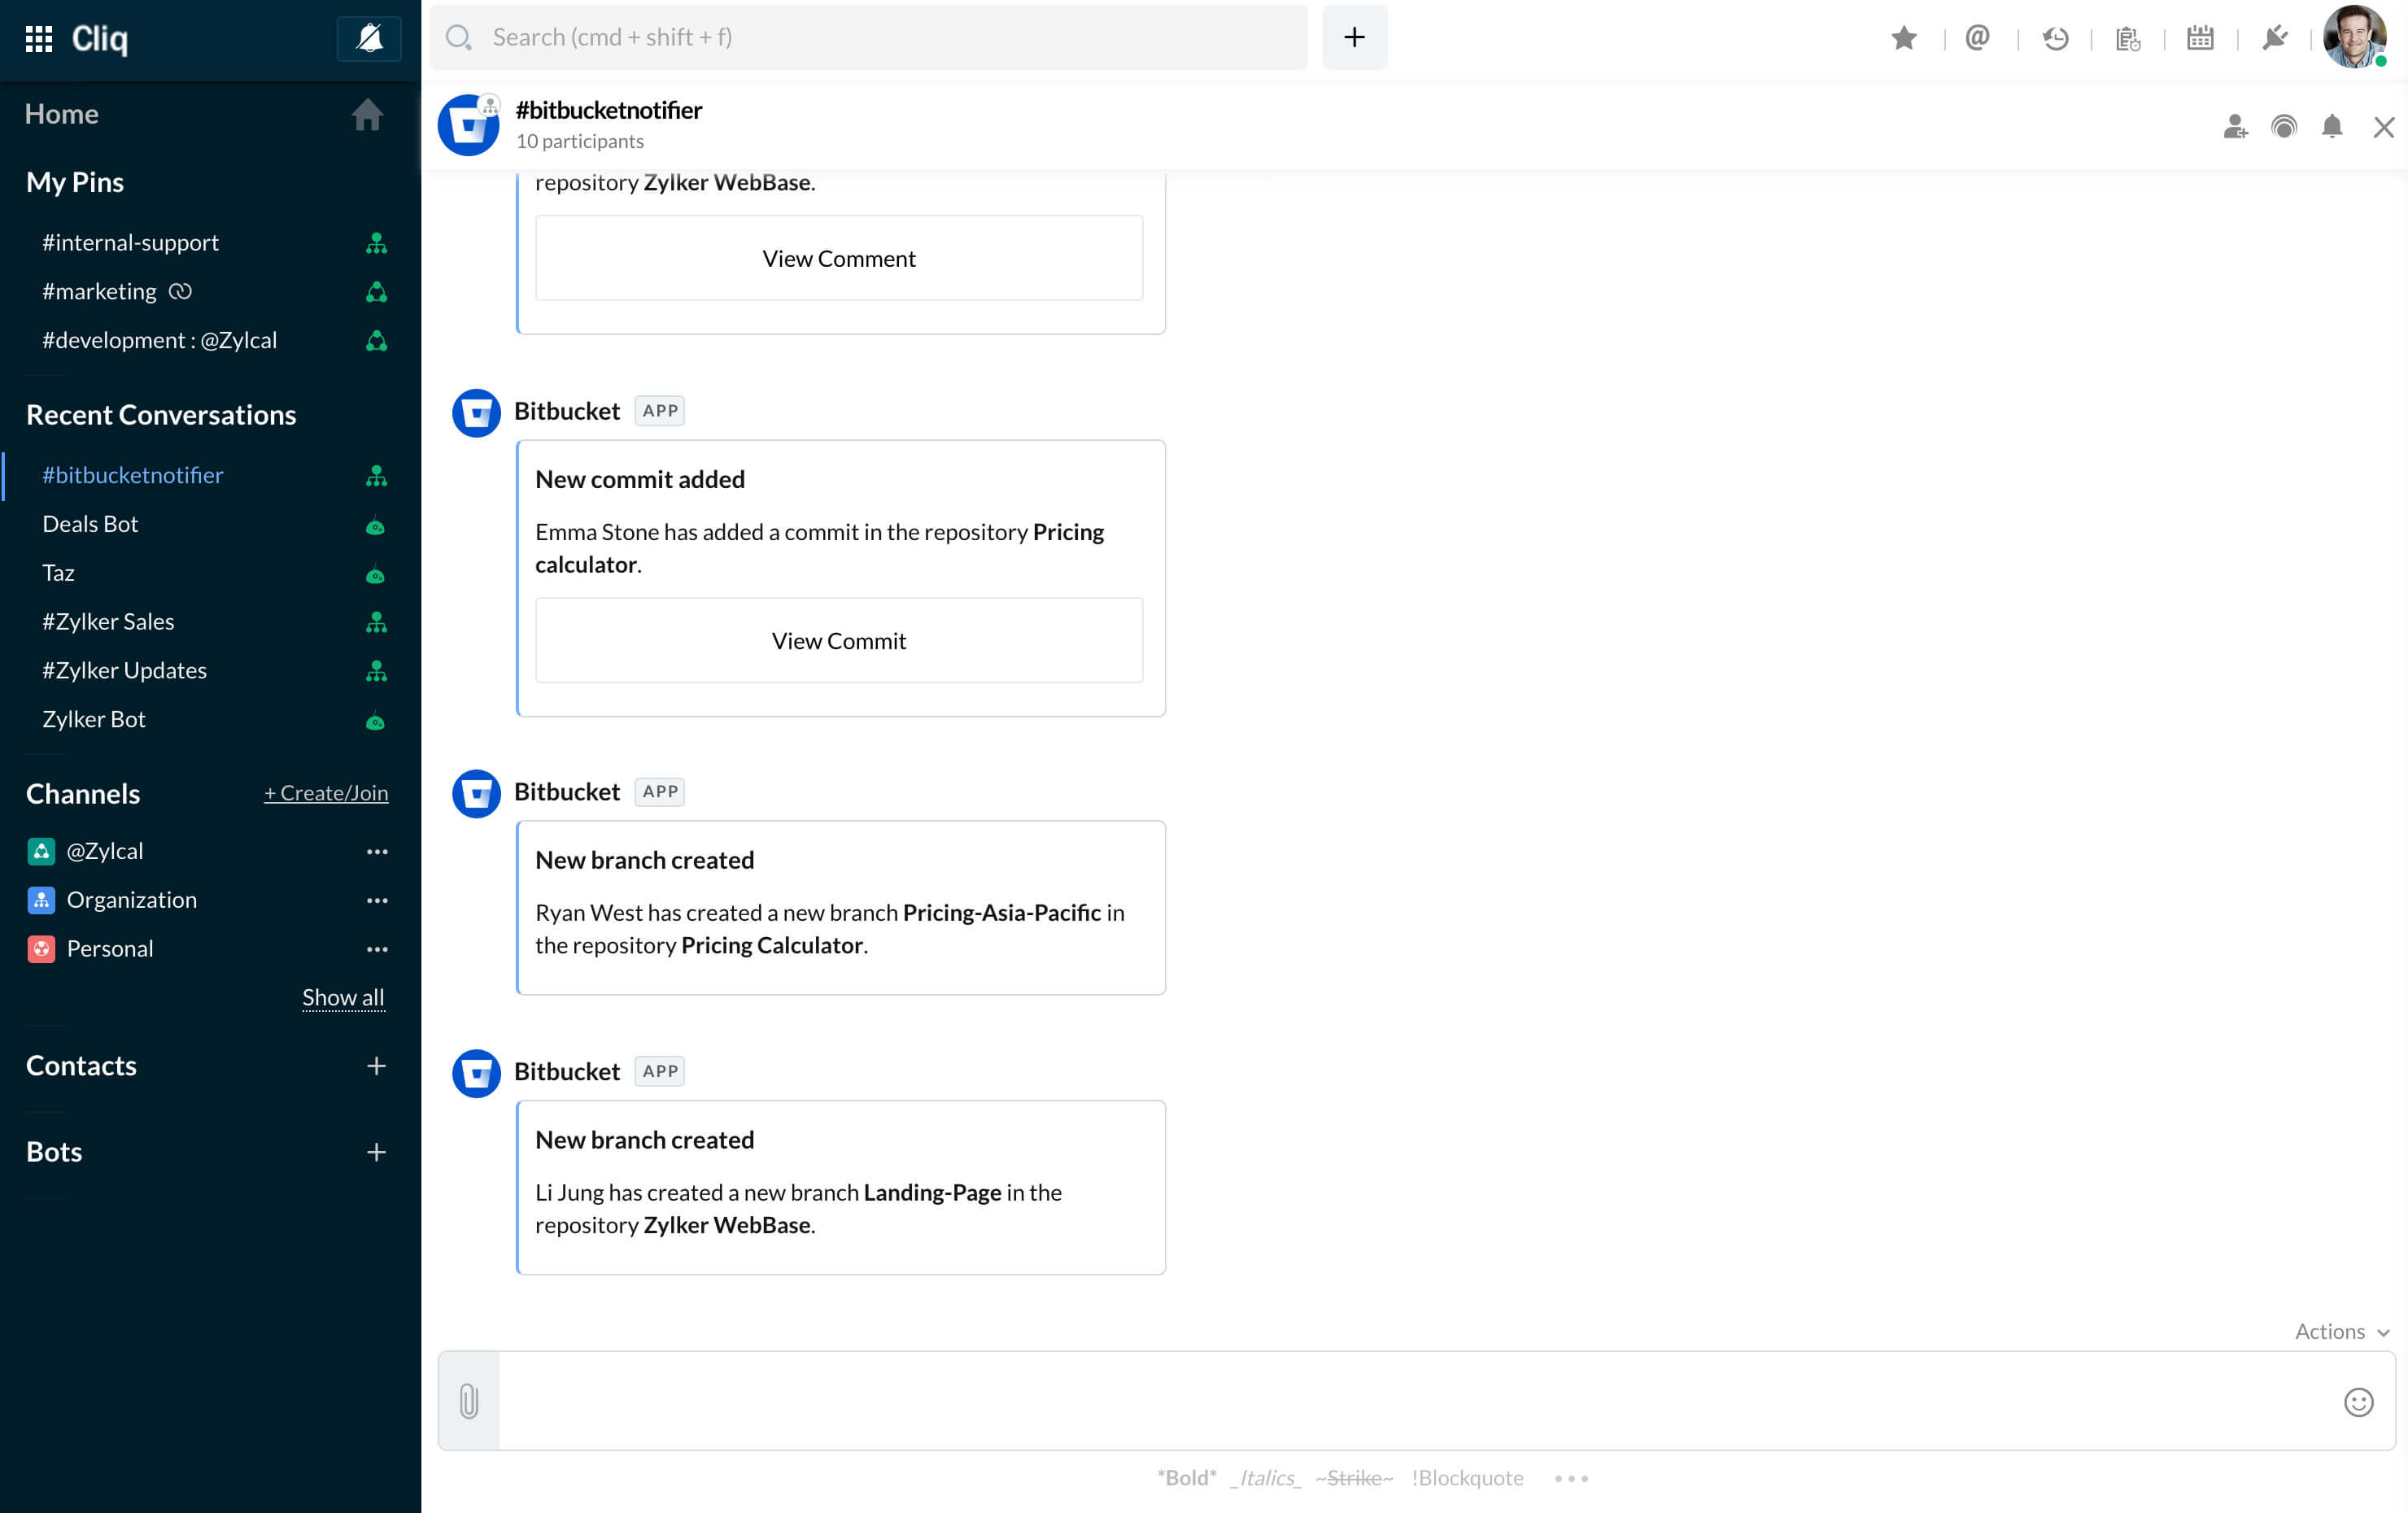Open the mentions @ icon
This screenshot has height=1513, width=2408.
coord(1977,38)
